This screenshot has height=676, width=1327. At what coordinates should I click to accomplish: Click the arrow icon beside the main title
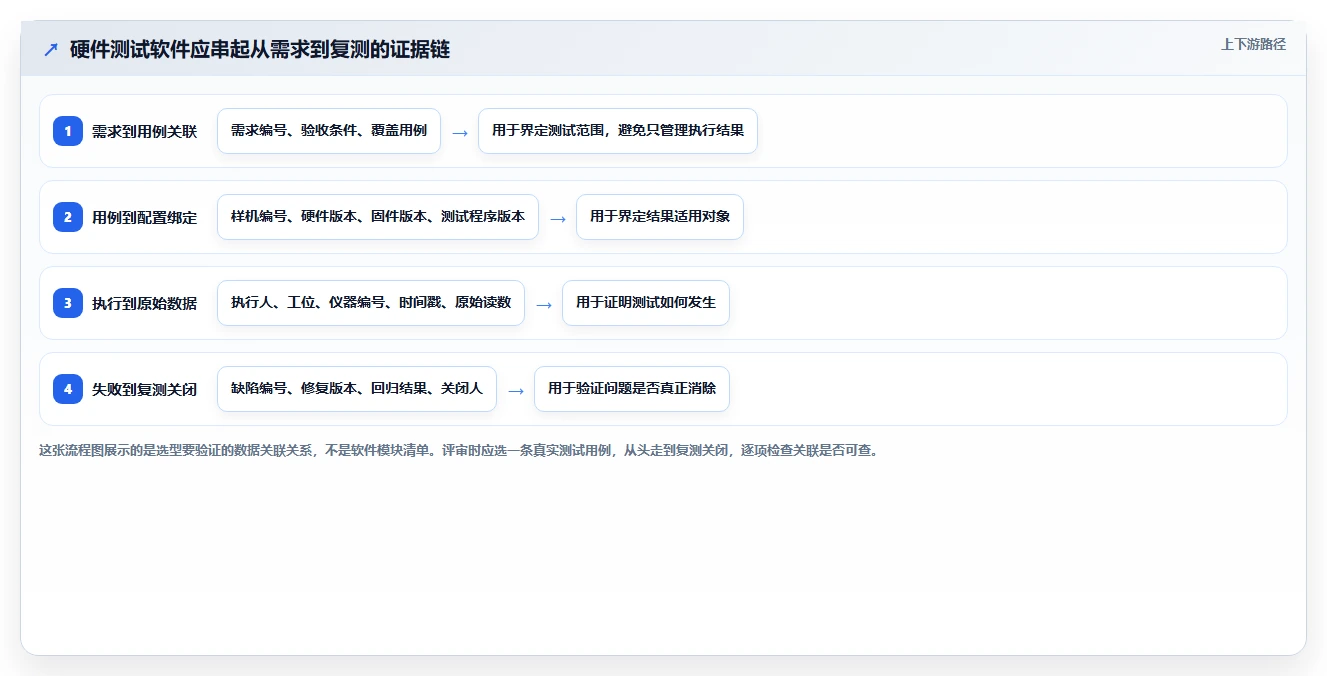51,49
